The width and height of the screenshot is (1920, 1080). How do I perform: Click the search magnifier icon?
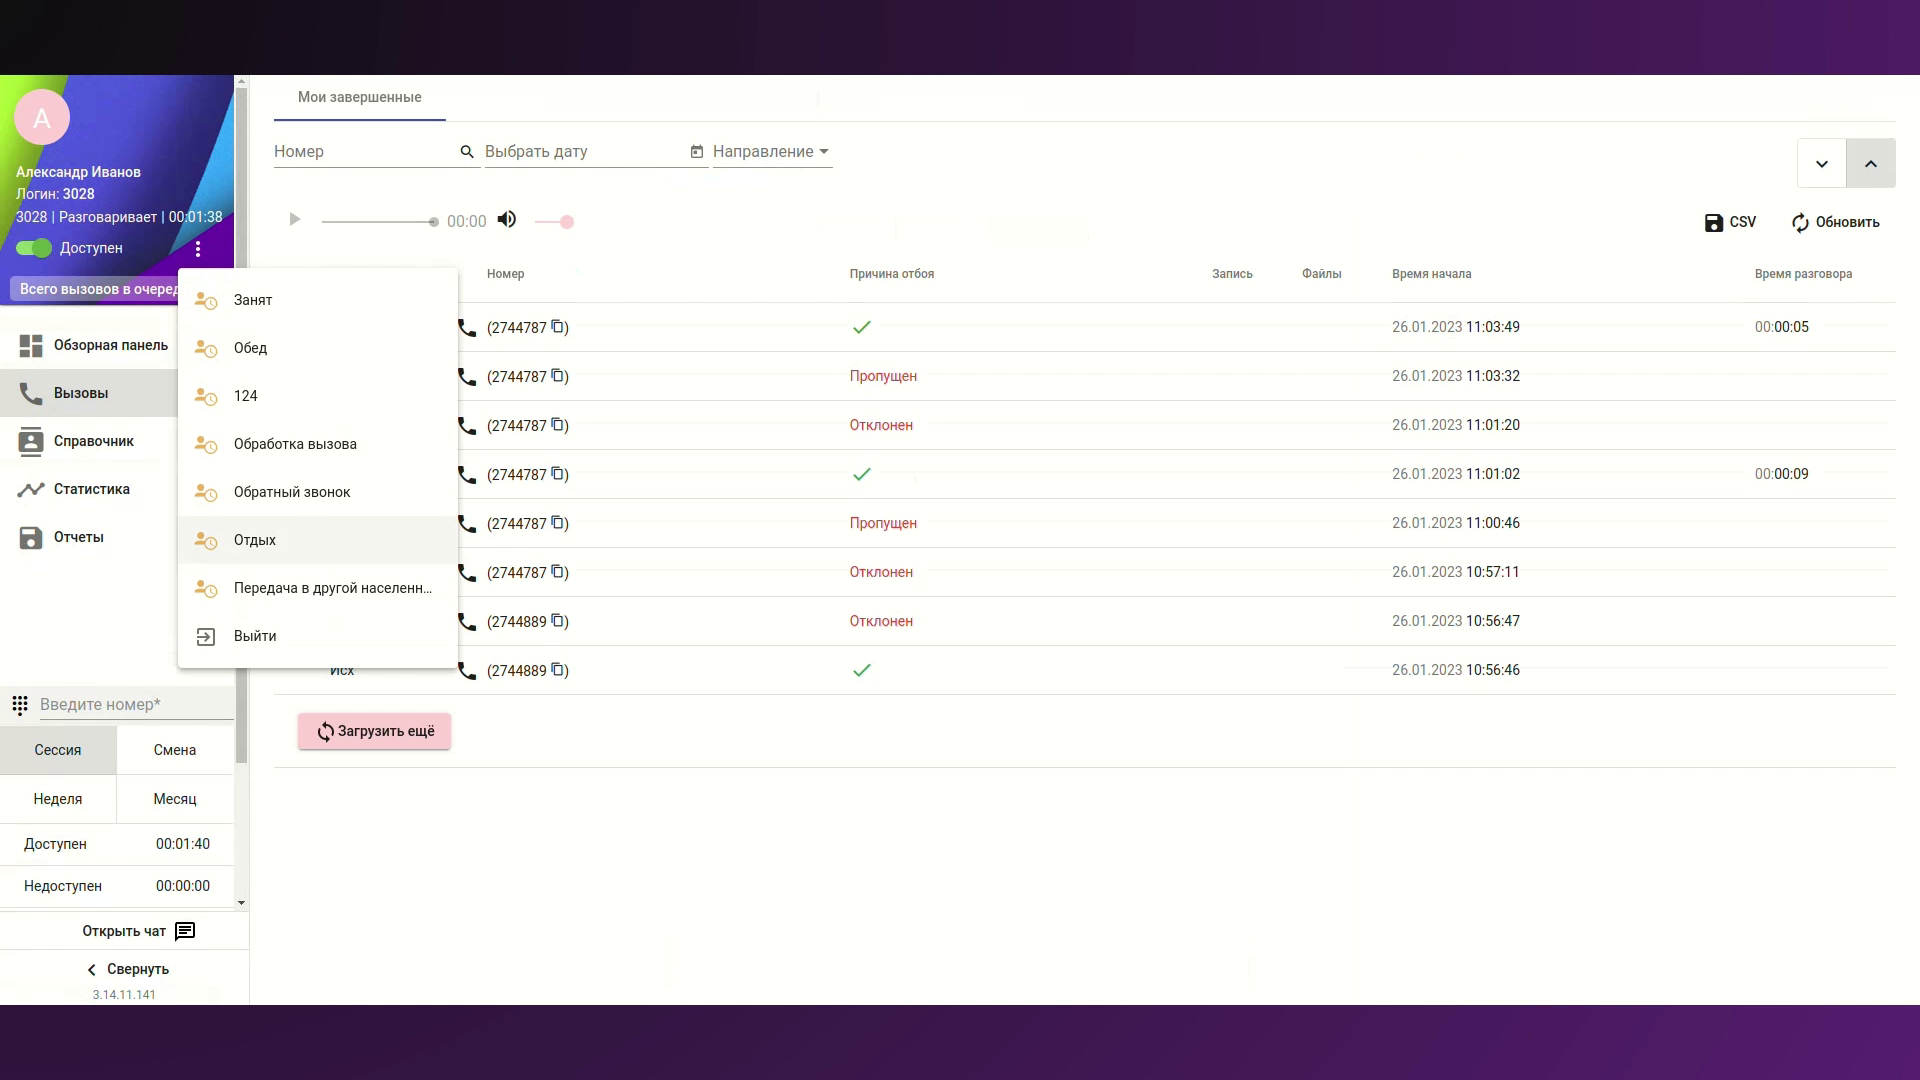pyautogui.click(x=467, y=152)
